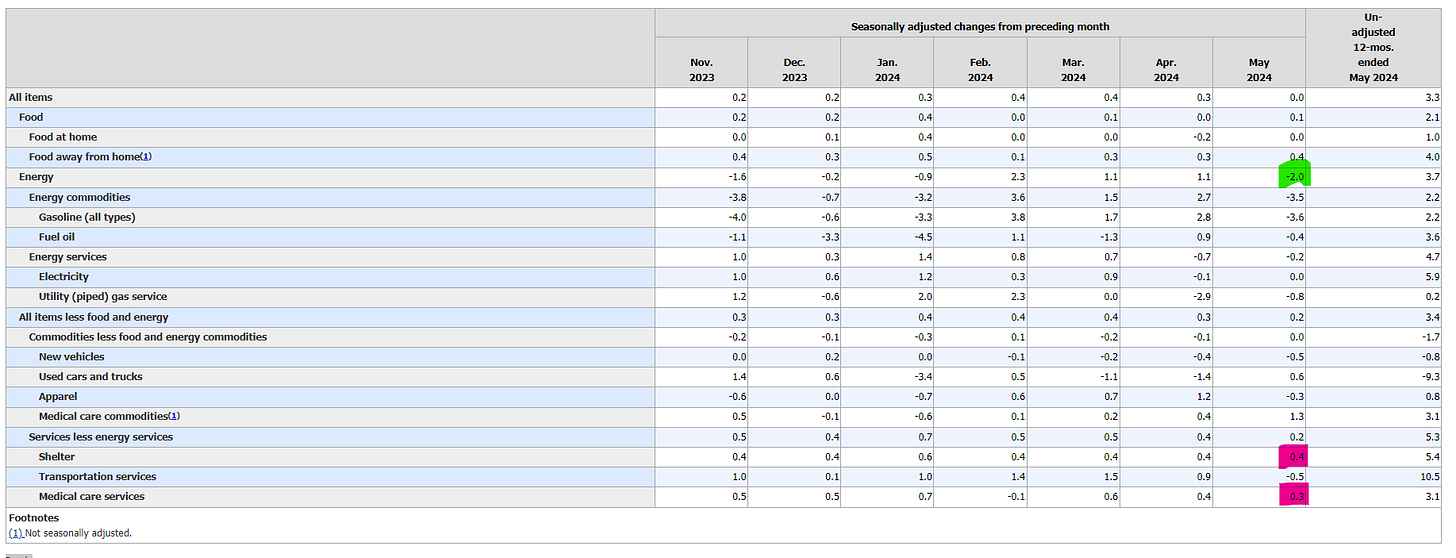1456x558 pixels.
Task: Click Energy Nov. 2023 value -1.6
Action: (736, 177)
